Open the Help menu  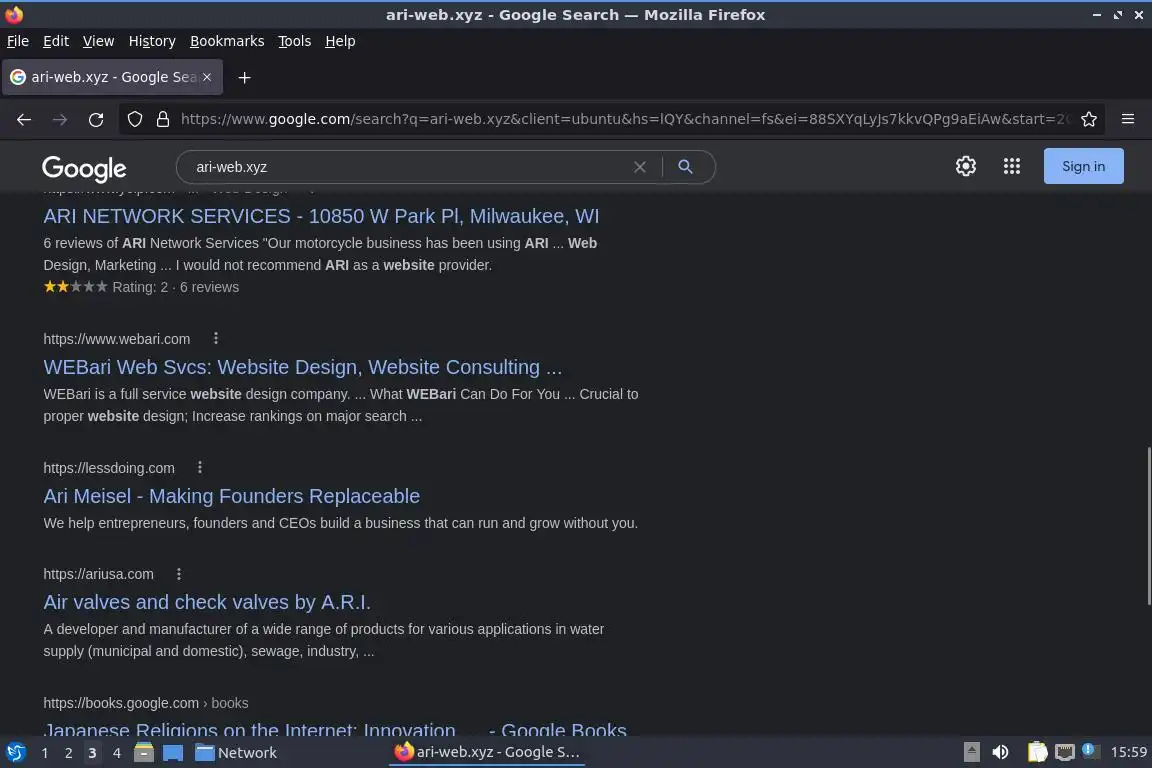point(340,41)
